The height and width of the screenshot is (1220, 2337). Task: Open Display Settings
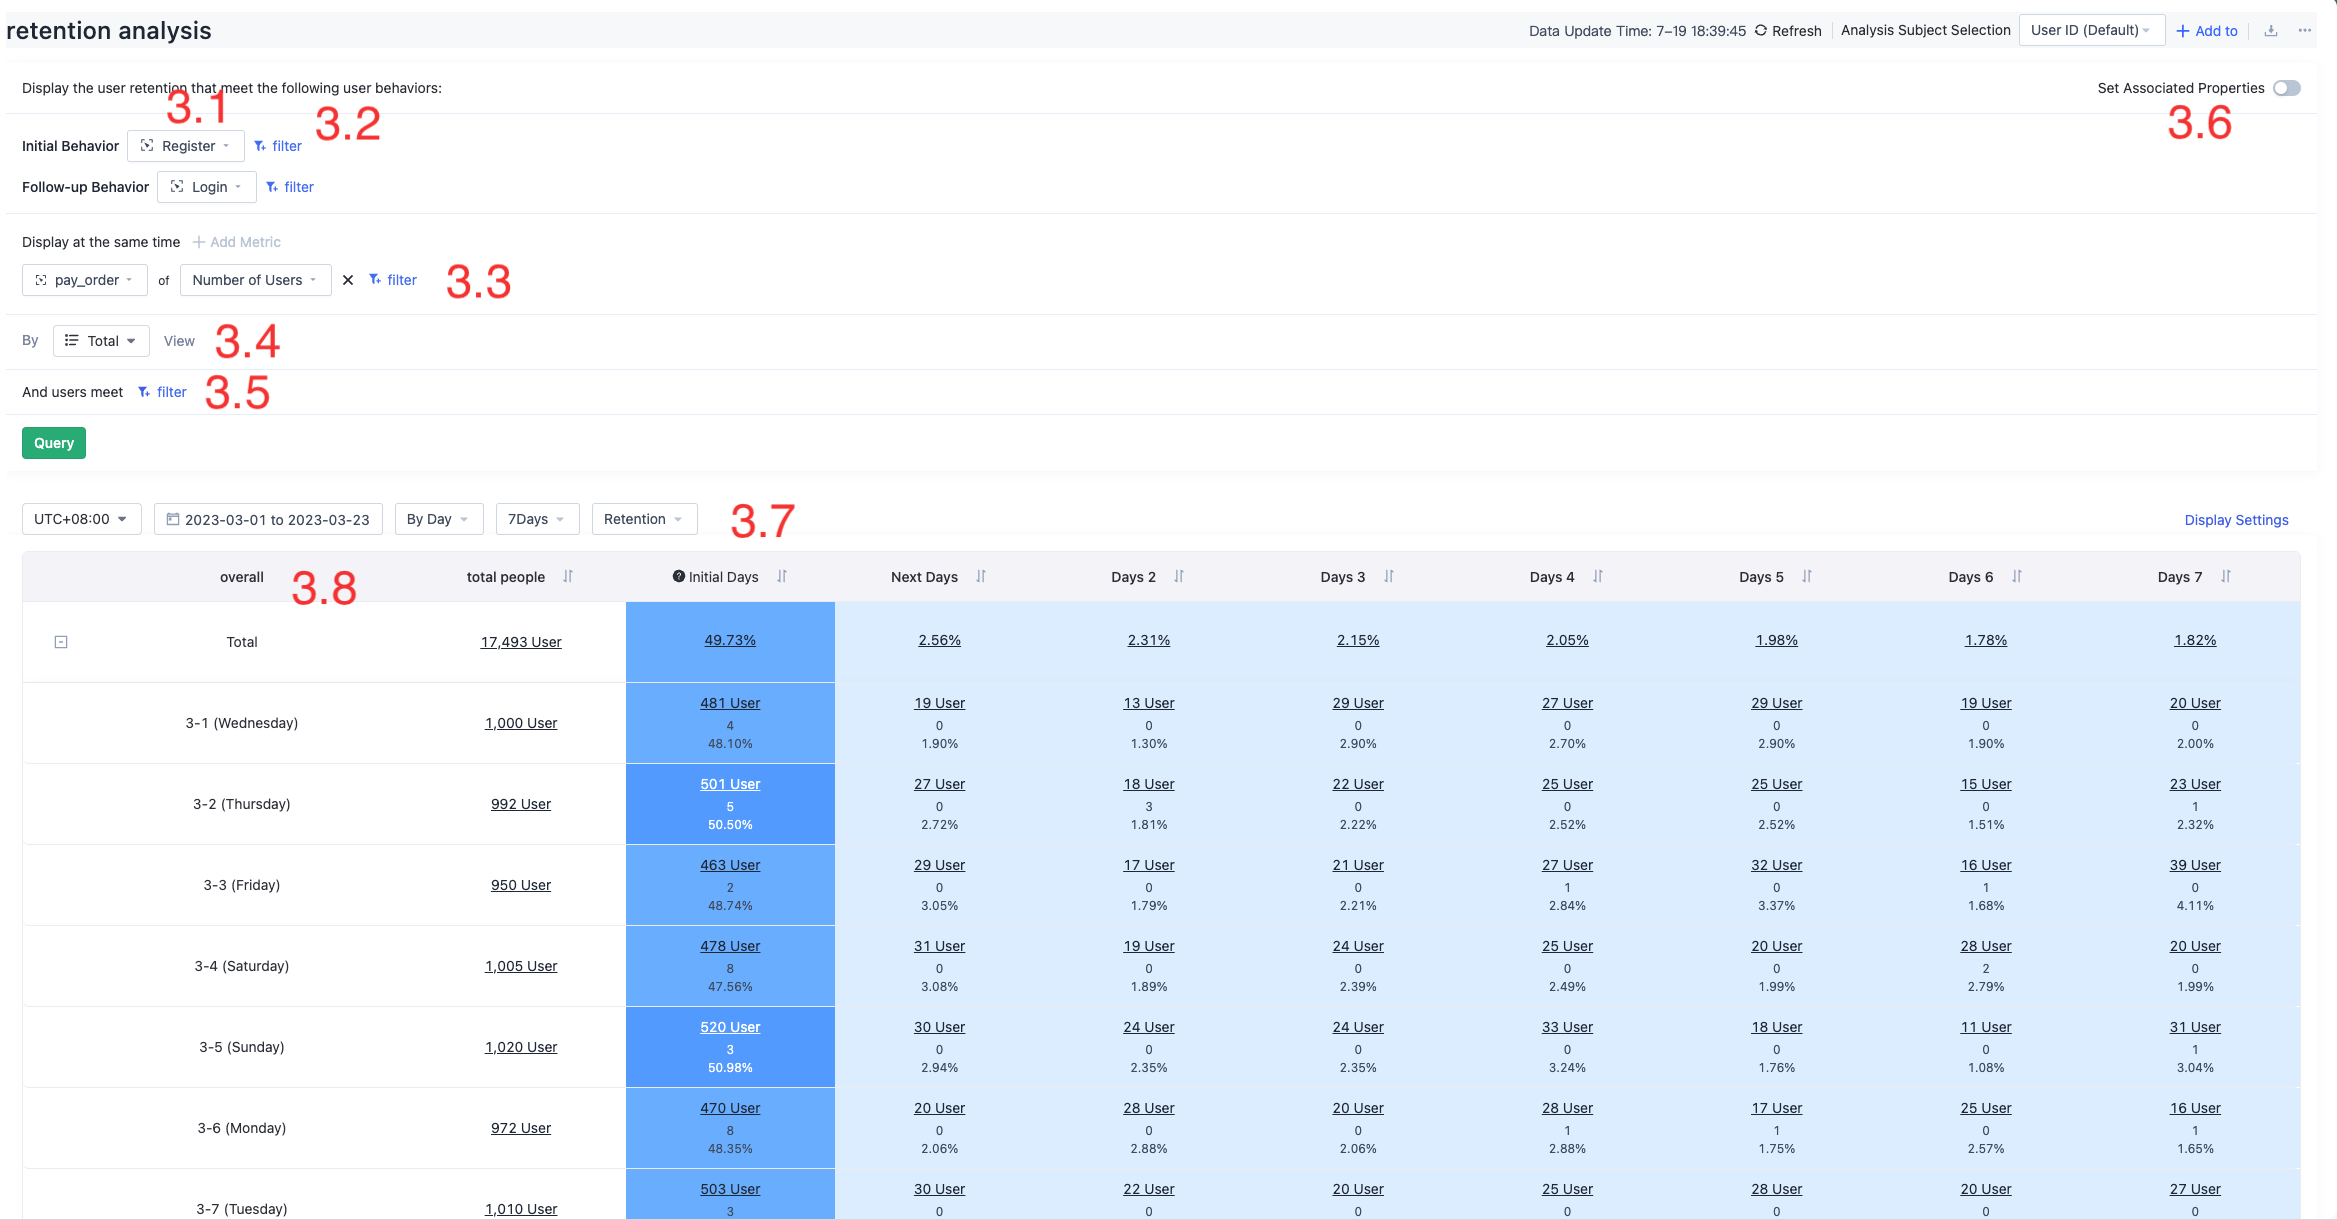tap(2236, 519)
